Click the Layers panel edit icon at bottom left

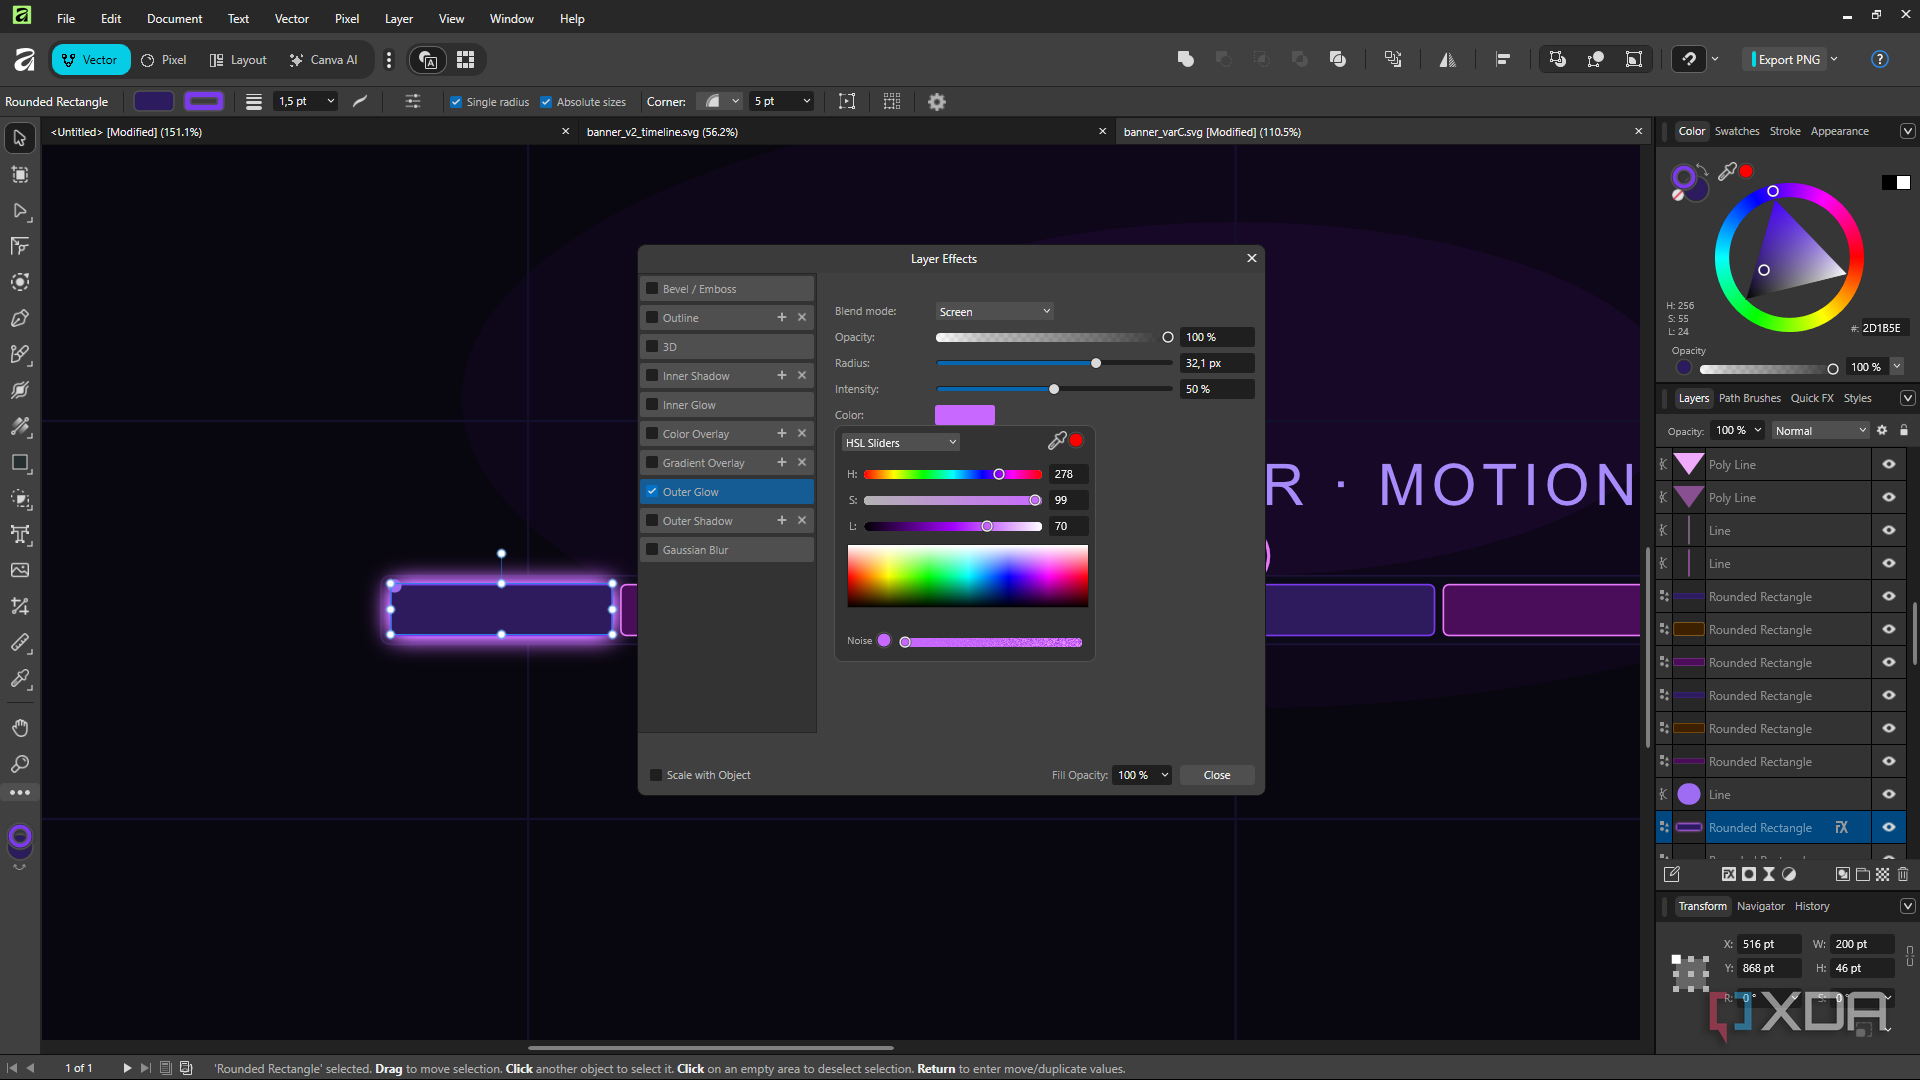pos(1671,874)
